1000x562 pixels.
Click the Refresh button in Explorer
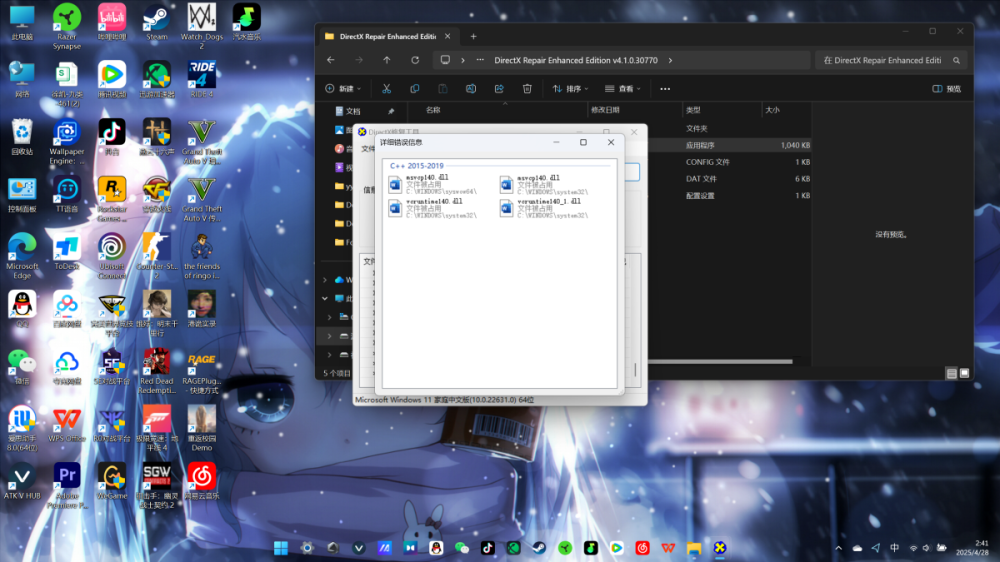click(x=415, y=60)
